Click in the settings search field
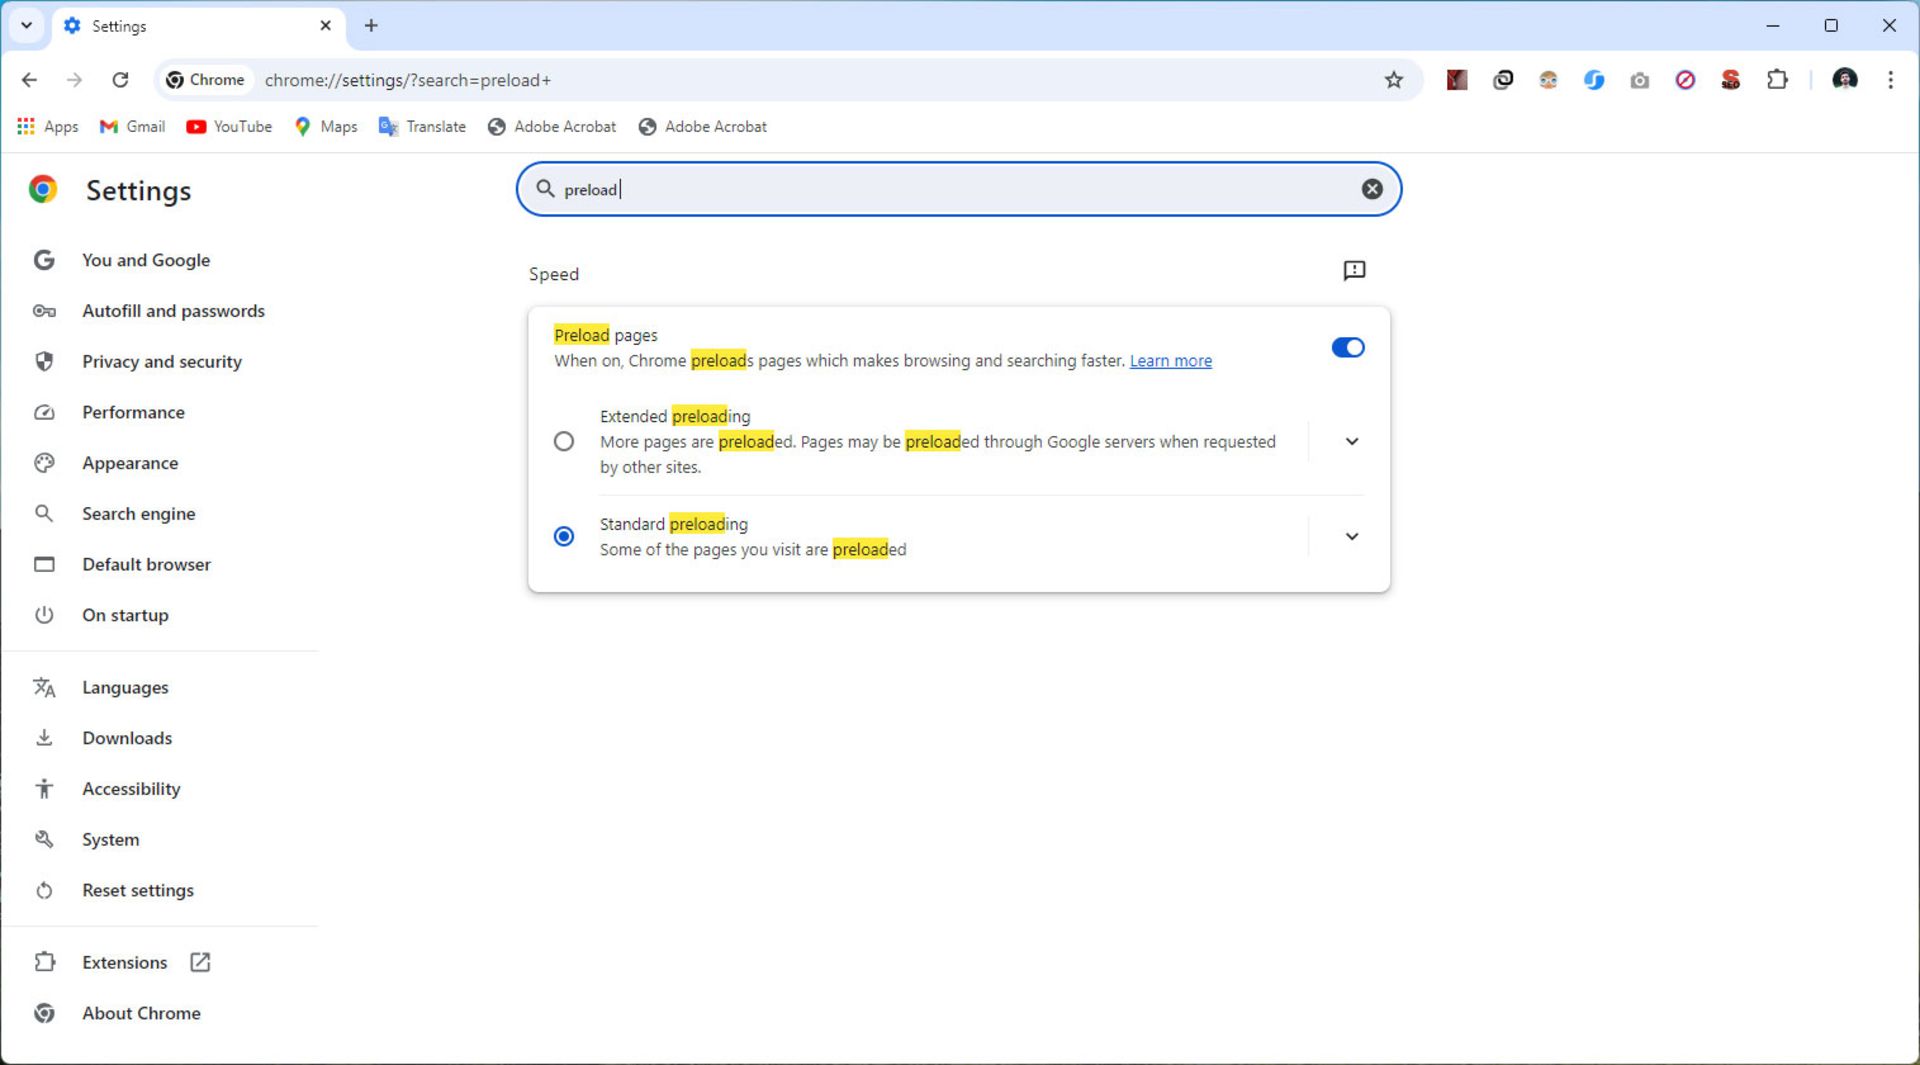 pos(950,189)
